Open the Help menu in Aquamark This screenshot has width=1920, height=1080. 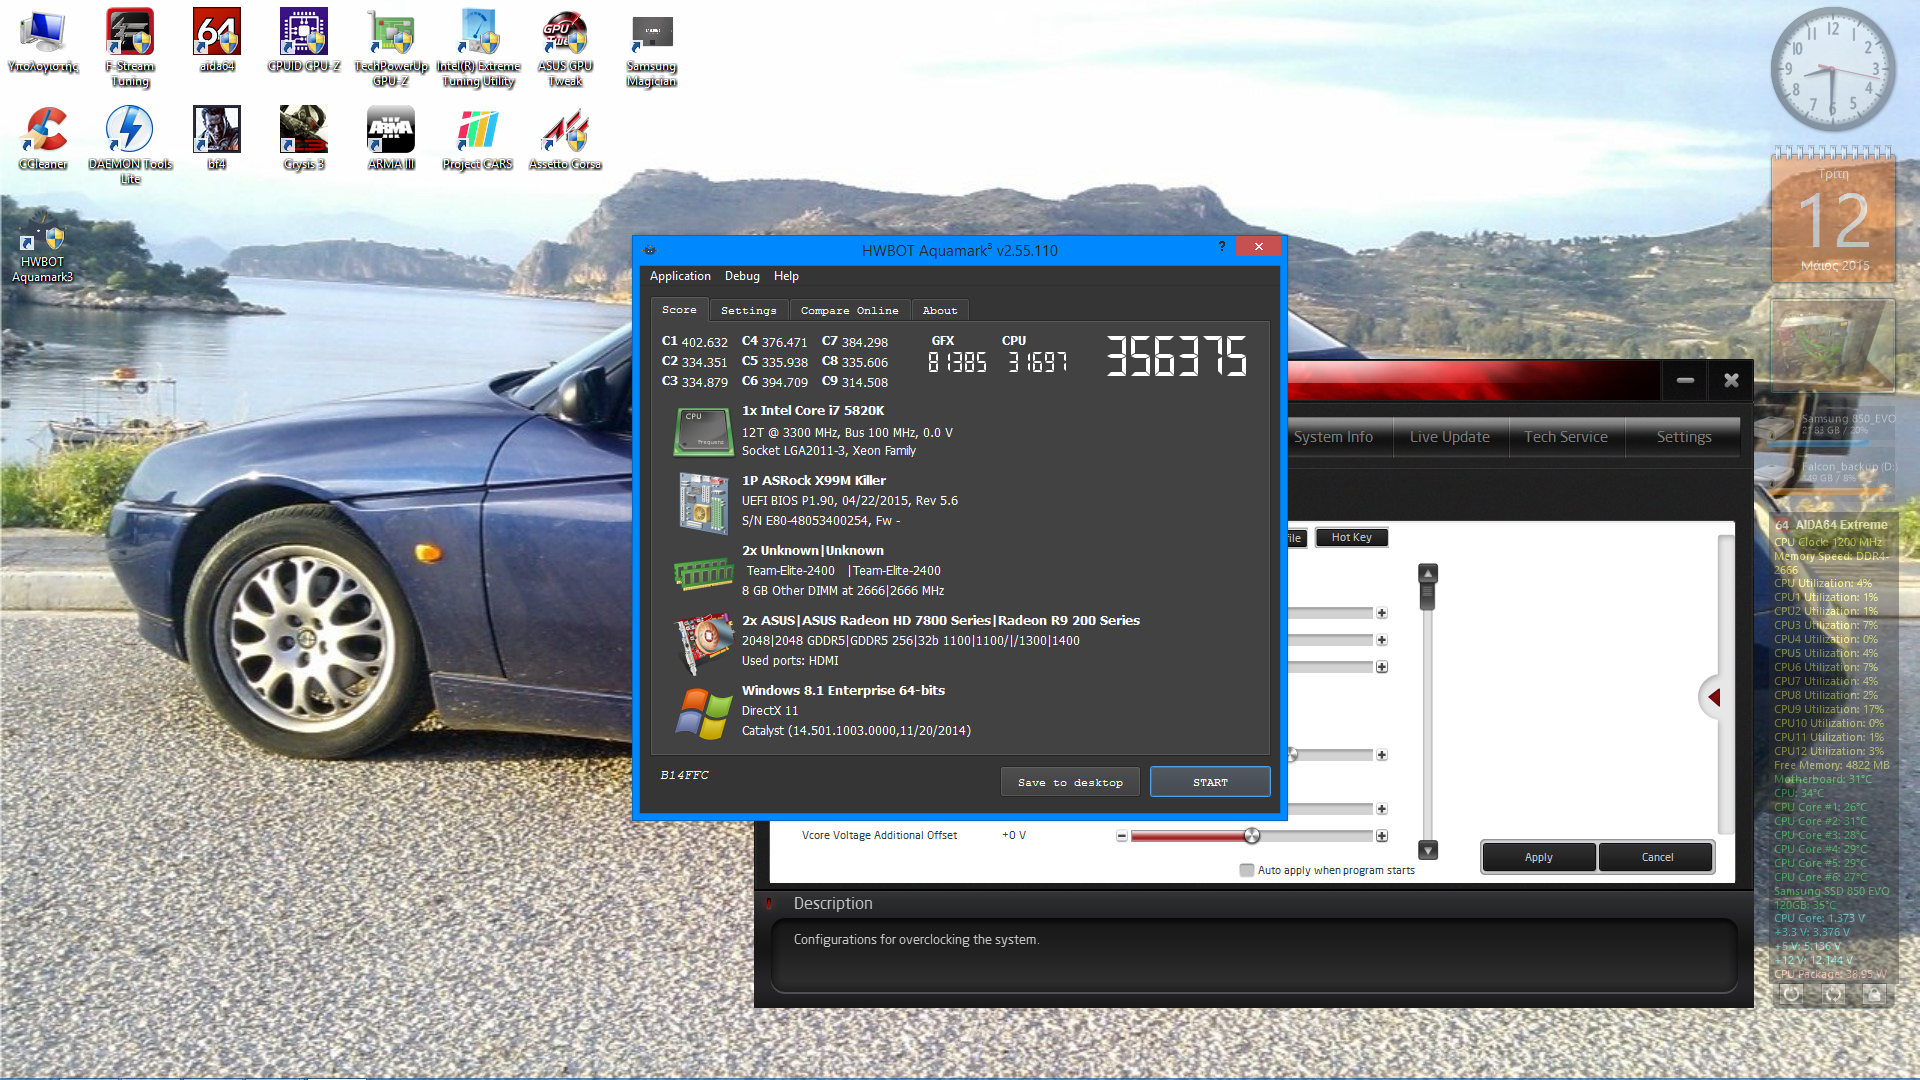coord(786,276)
